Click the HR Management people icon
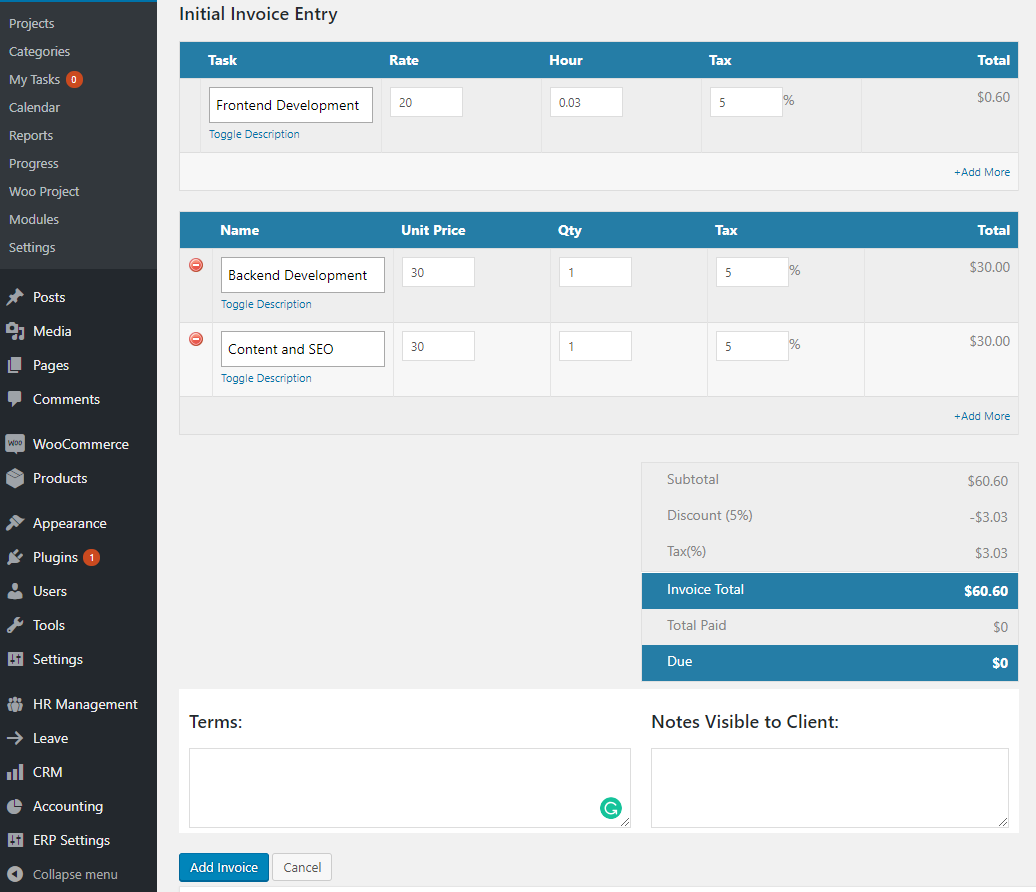The width and height of the screenshot is (1036, 892). (15, 704)
